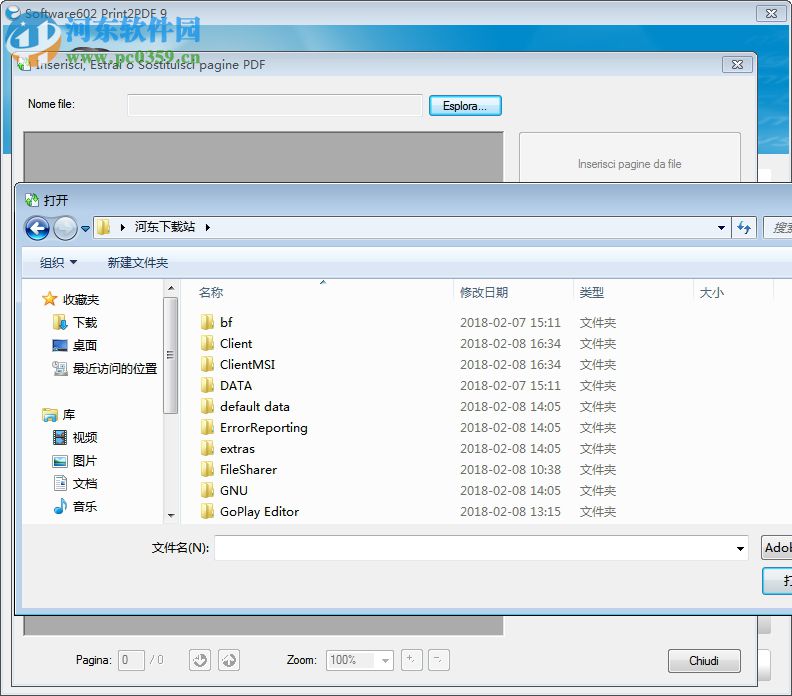The height and width of the screenshot is (696, 792).
Task: Select the GNU folder icon
Action: click(x=207, y=490)
